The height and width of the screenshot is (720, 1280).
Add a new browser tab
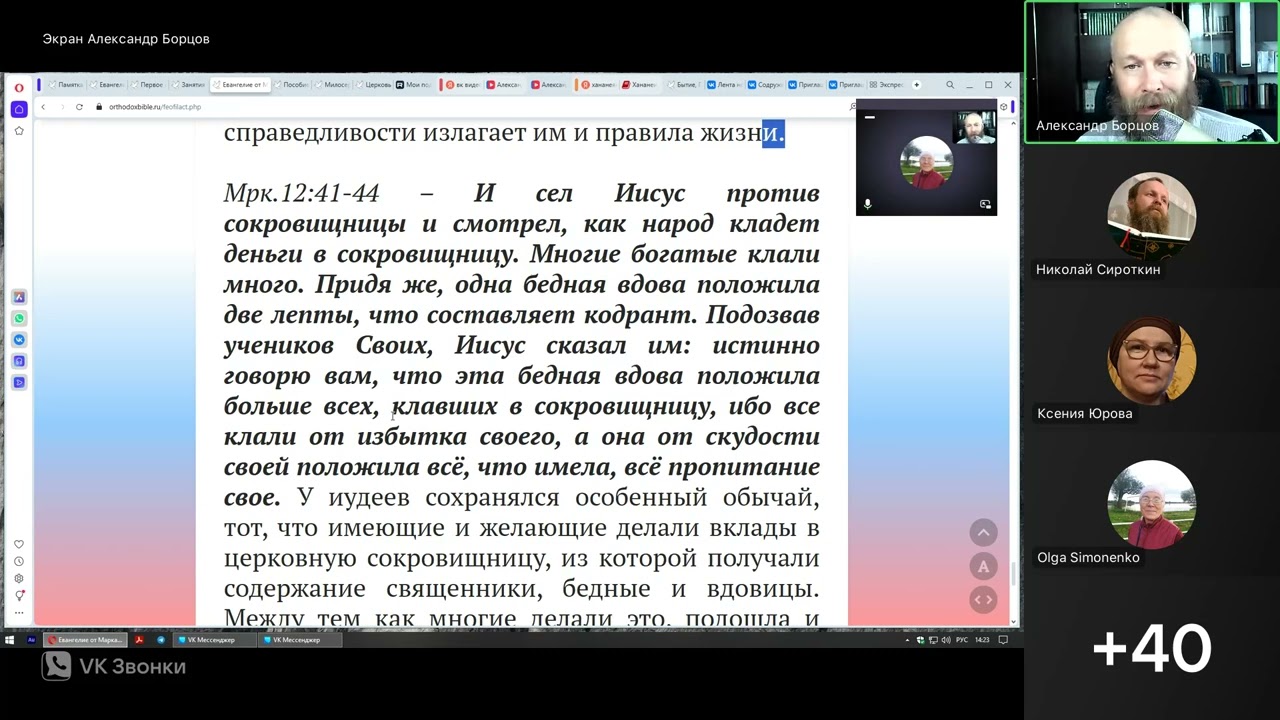(x=916, y=85)
